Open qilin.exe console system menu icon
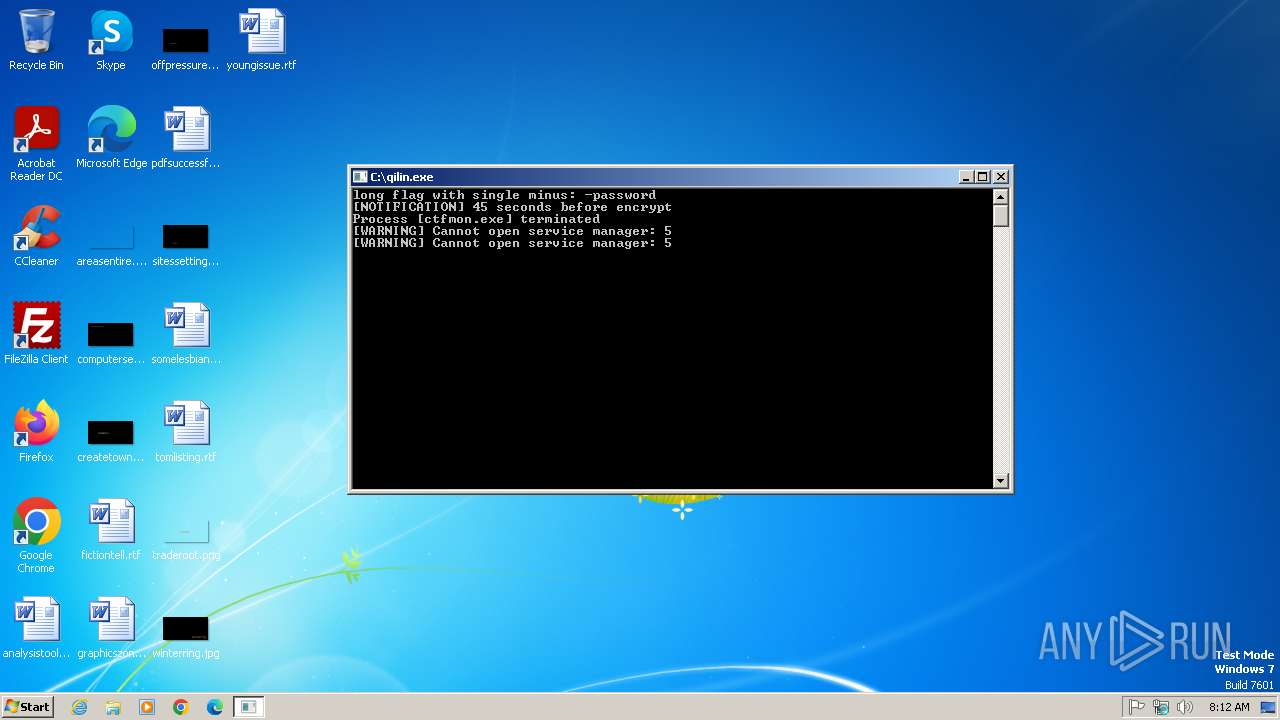The width and height of the screenshot is (1280, 720). [x=360, y=177]
